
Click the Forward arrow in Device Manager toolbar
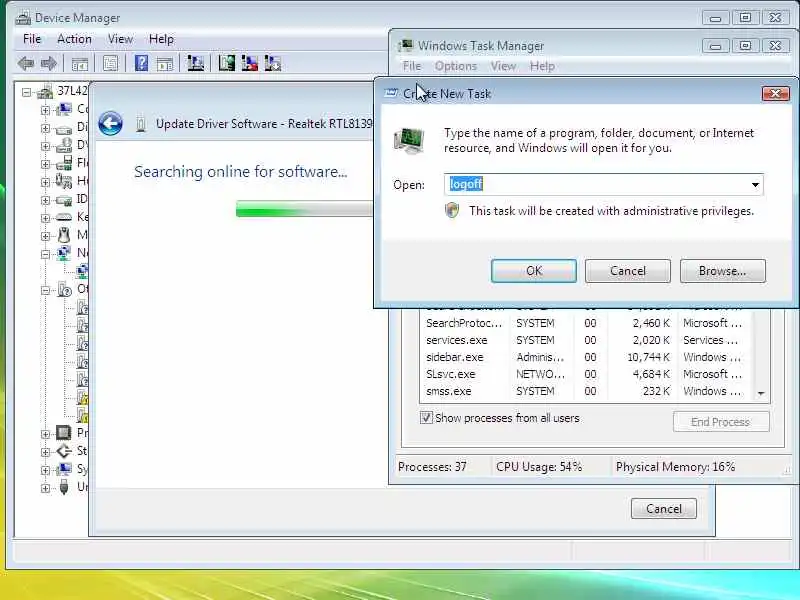point(49,64)
